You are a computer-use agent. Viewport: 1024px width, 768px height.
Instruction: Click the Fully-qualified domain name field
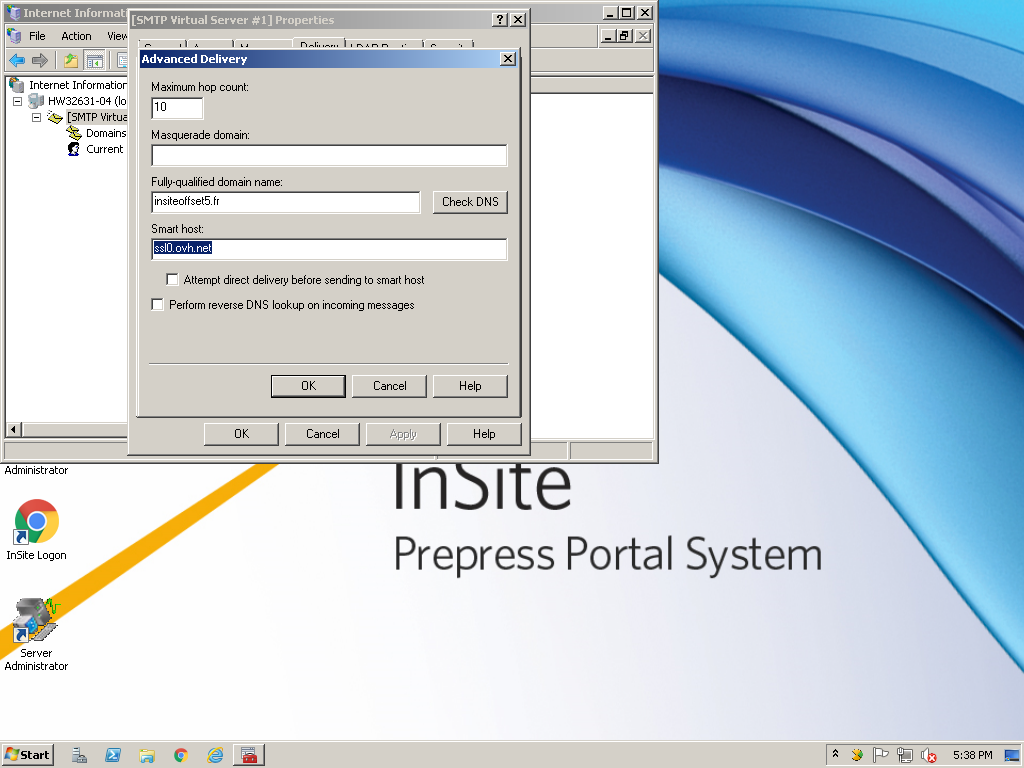point(285,202)
